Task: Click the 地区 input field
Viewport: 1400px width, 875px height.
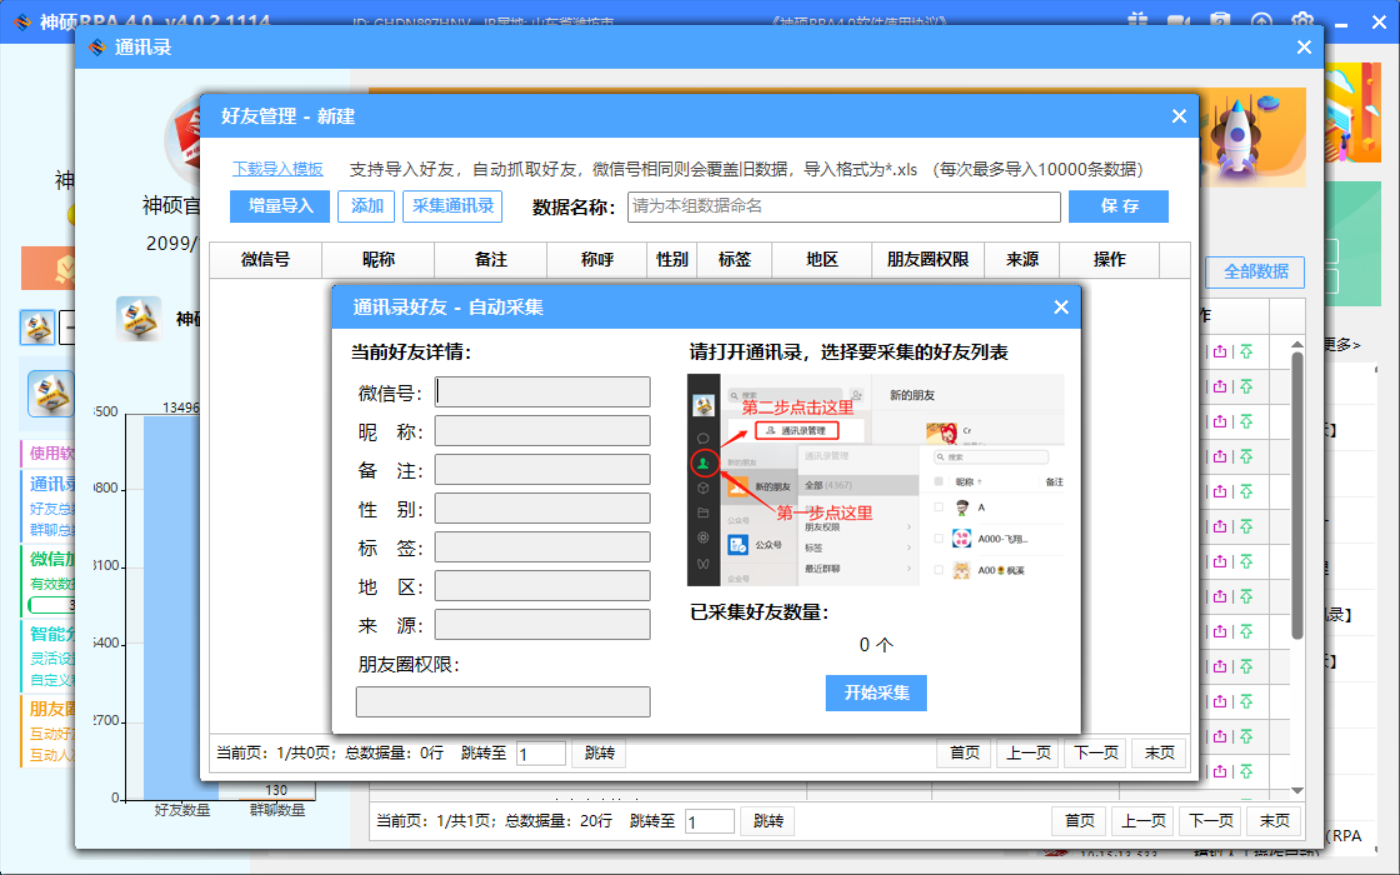Action: 543,586
